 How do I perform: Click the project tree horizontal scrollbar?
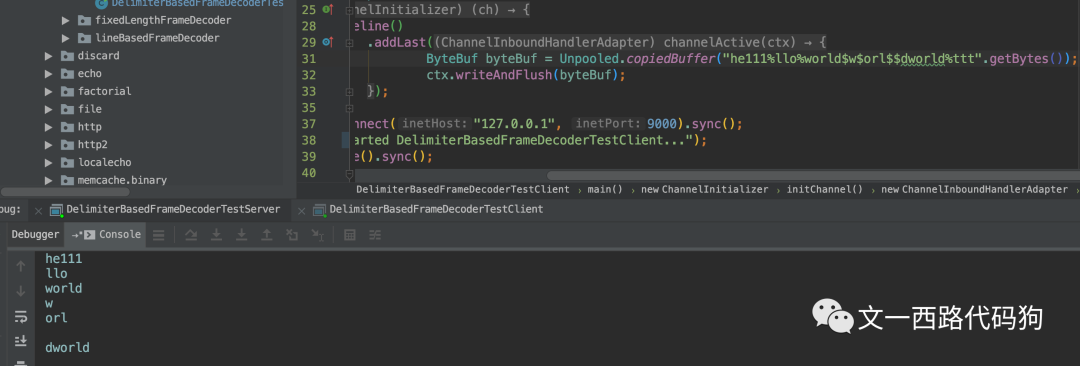click(64, 192)
